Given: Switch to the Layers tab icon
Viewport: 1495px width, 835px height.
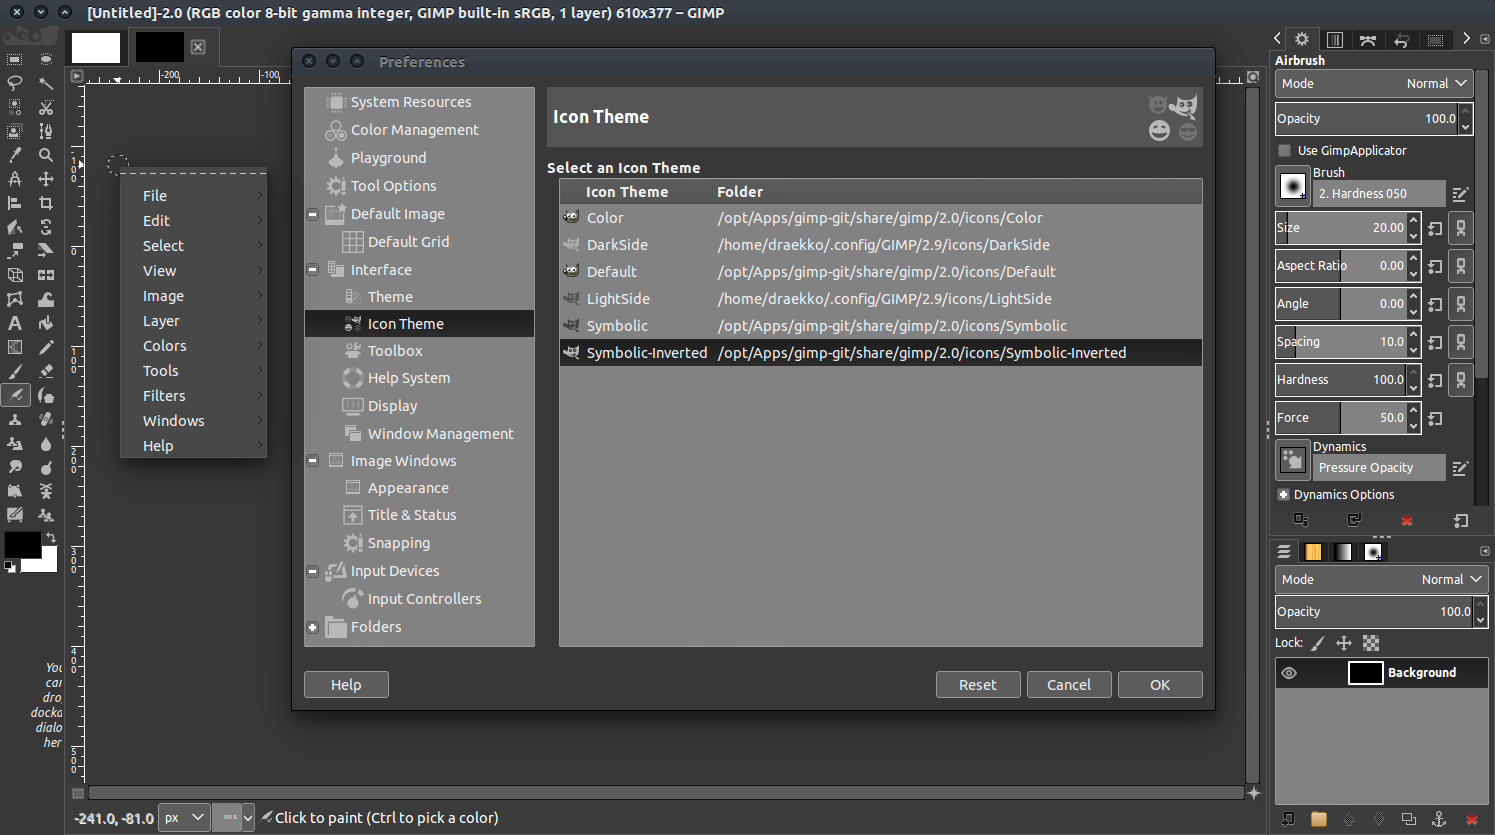Looking at the screenshot, I should tap(1284, 552).
